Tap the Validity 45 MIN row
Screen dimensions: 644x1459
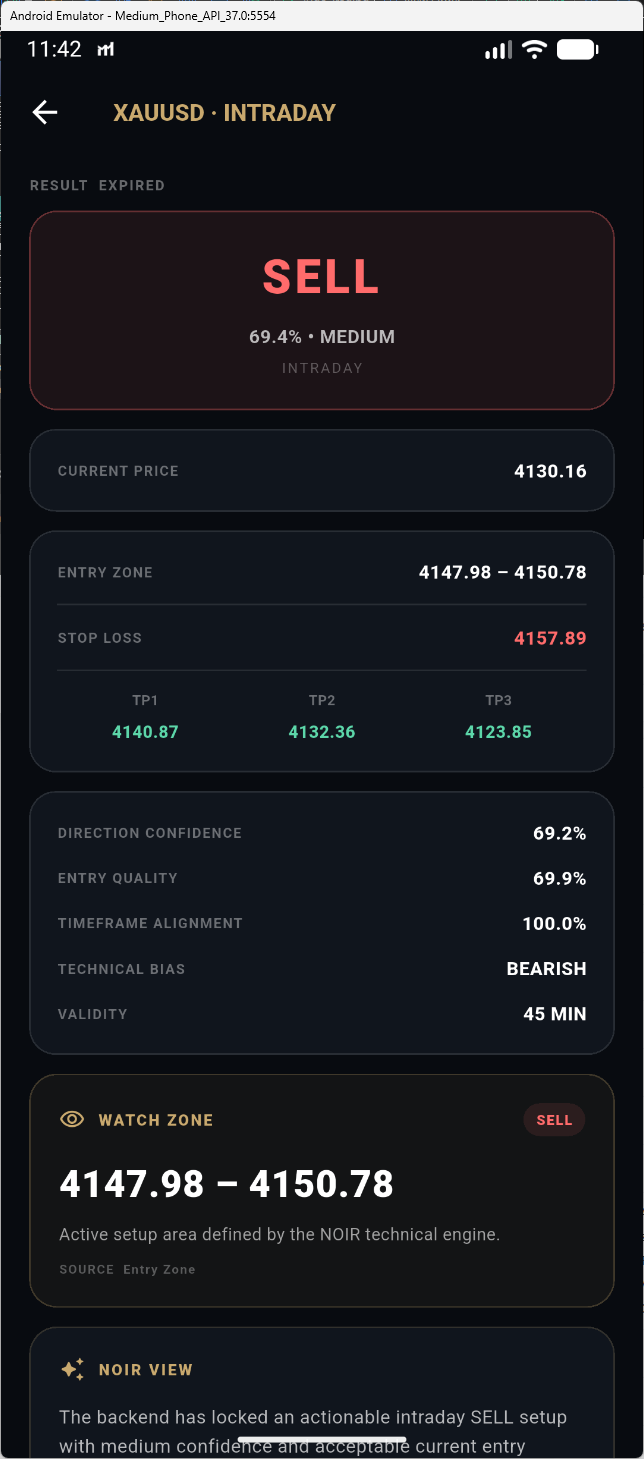point(321,1014)
